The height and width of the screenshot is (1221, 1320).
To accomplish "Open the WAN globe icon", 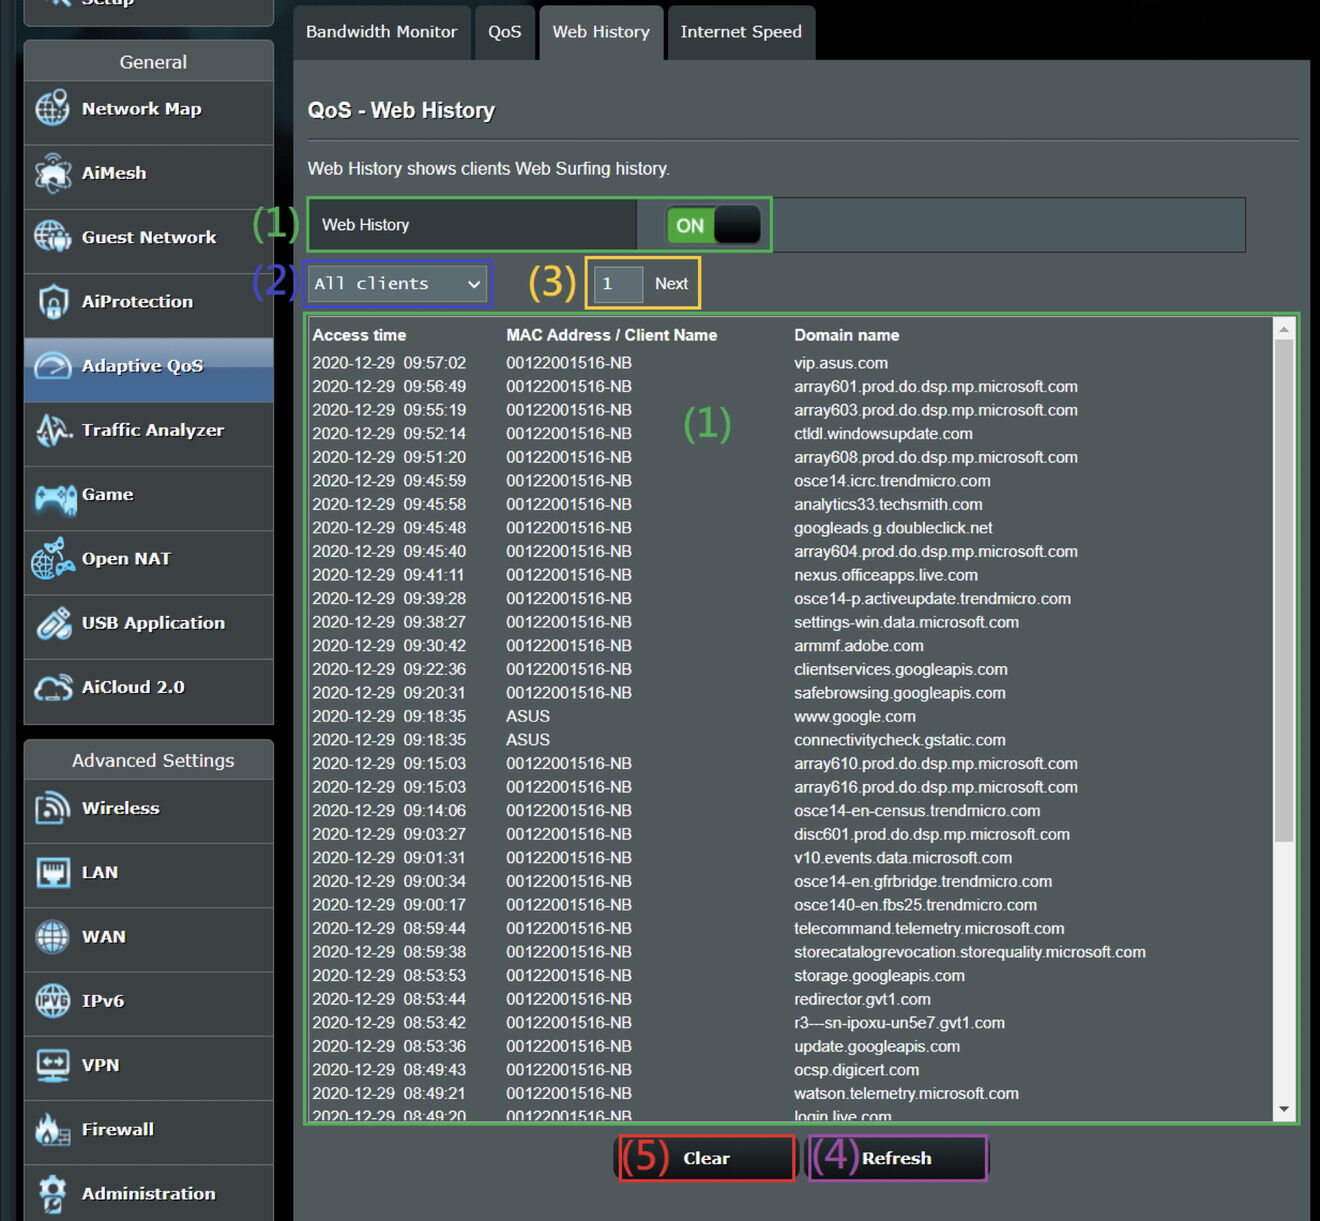I will click(53, 937).
